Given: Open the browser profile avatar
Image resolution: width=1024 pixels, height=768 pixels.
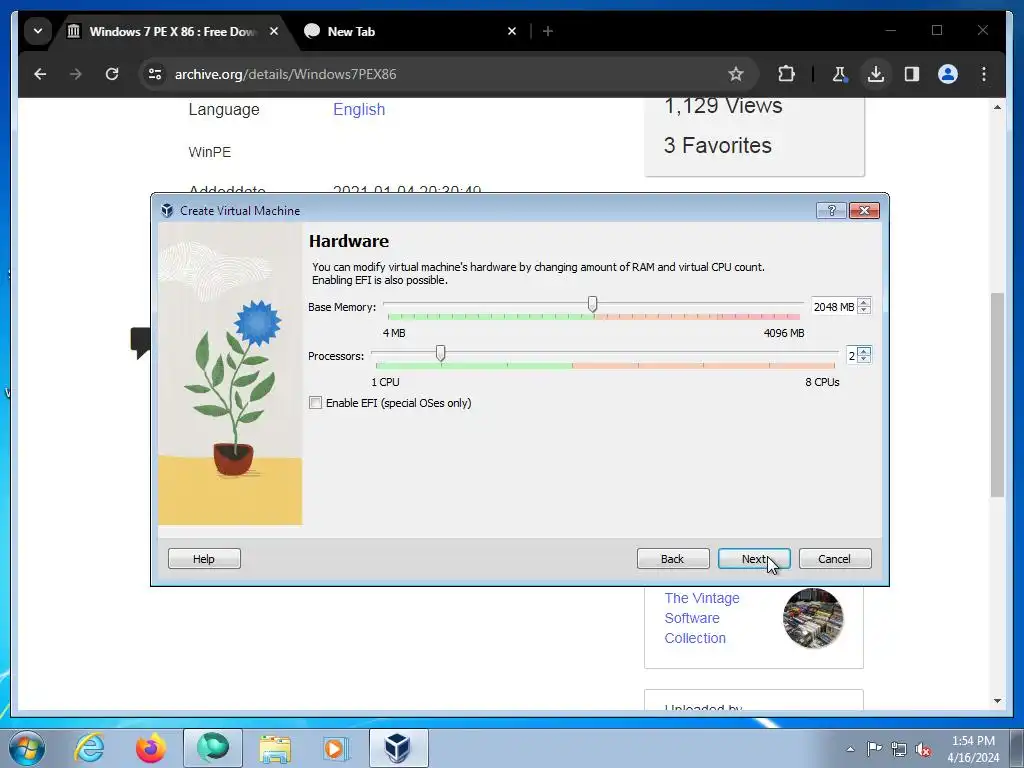Looking at the screenshot, I should click(948, 74).
